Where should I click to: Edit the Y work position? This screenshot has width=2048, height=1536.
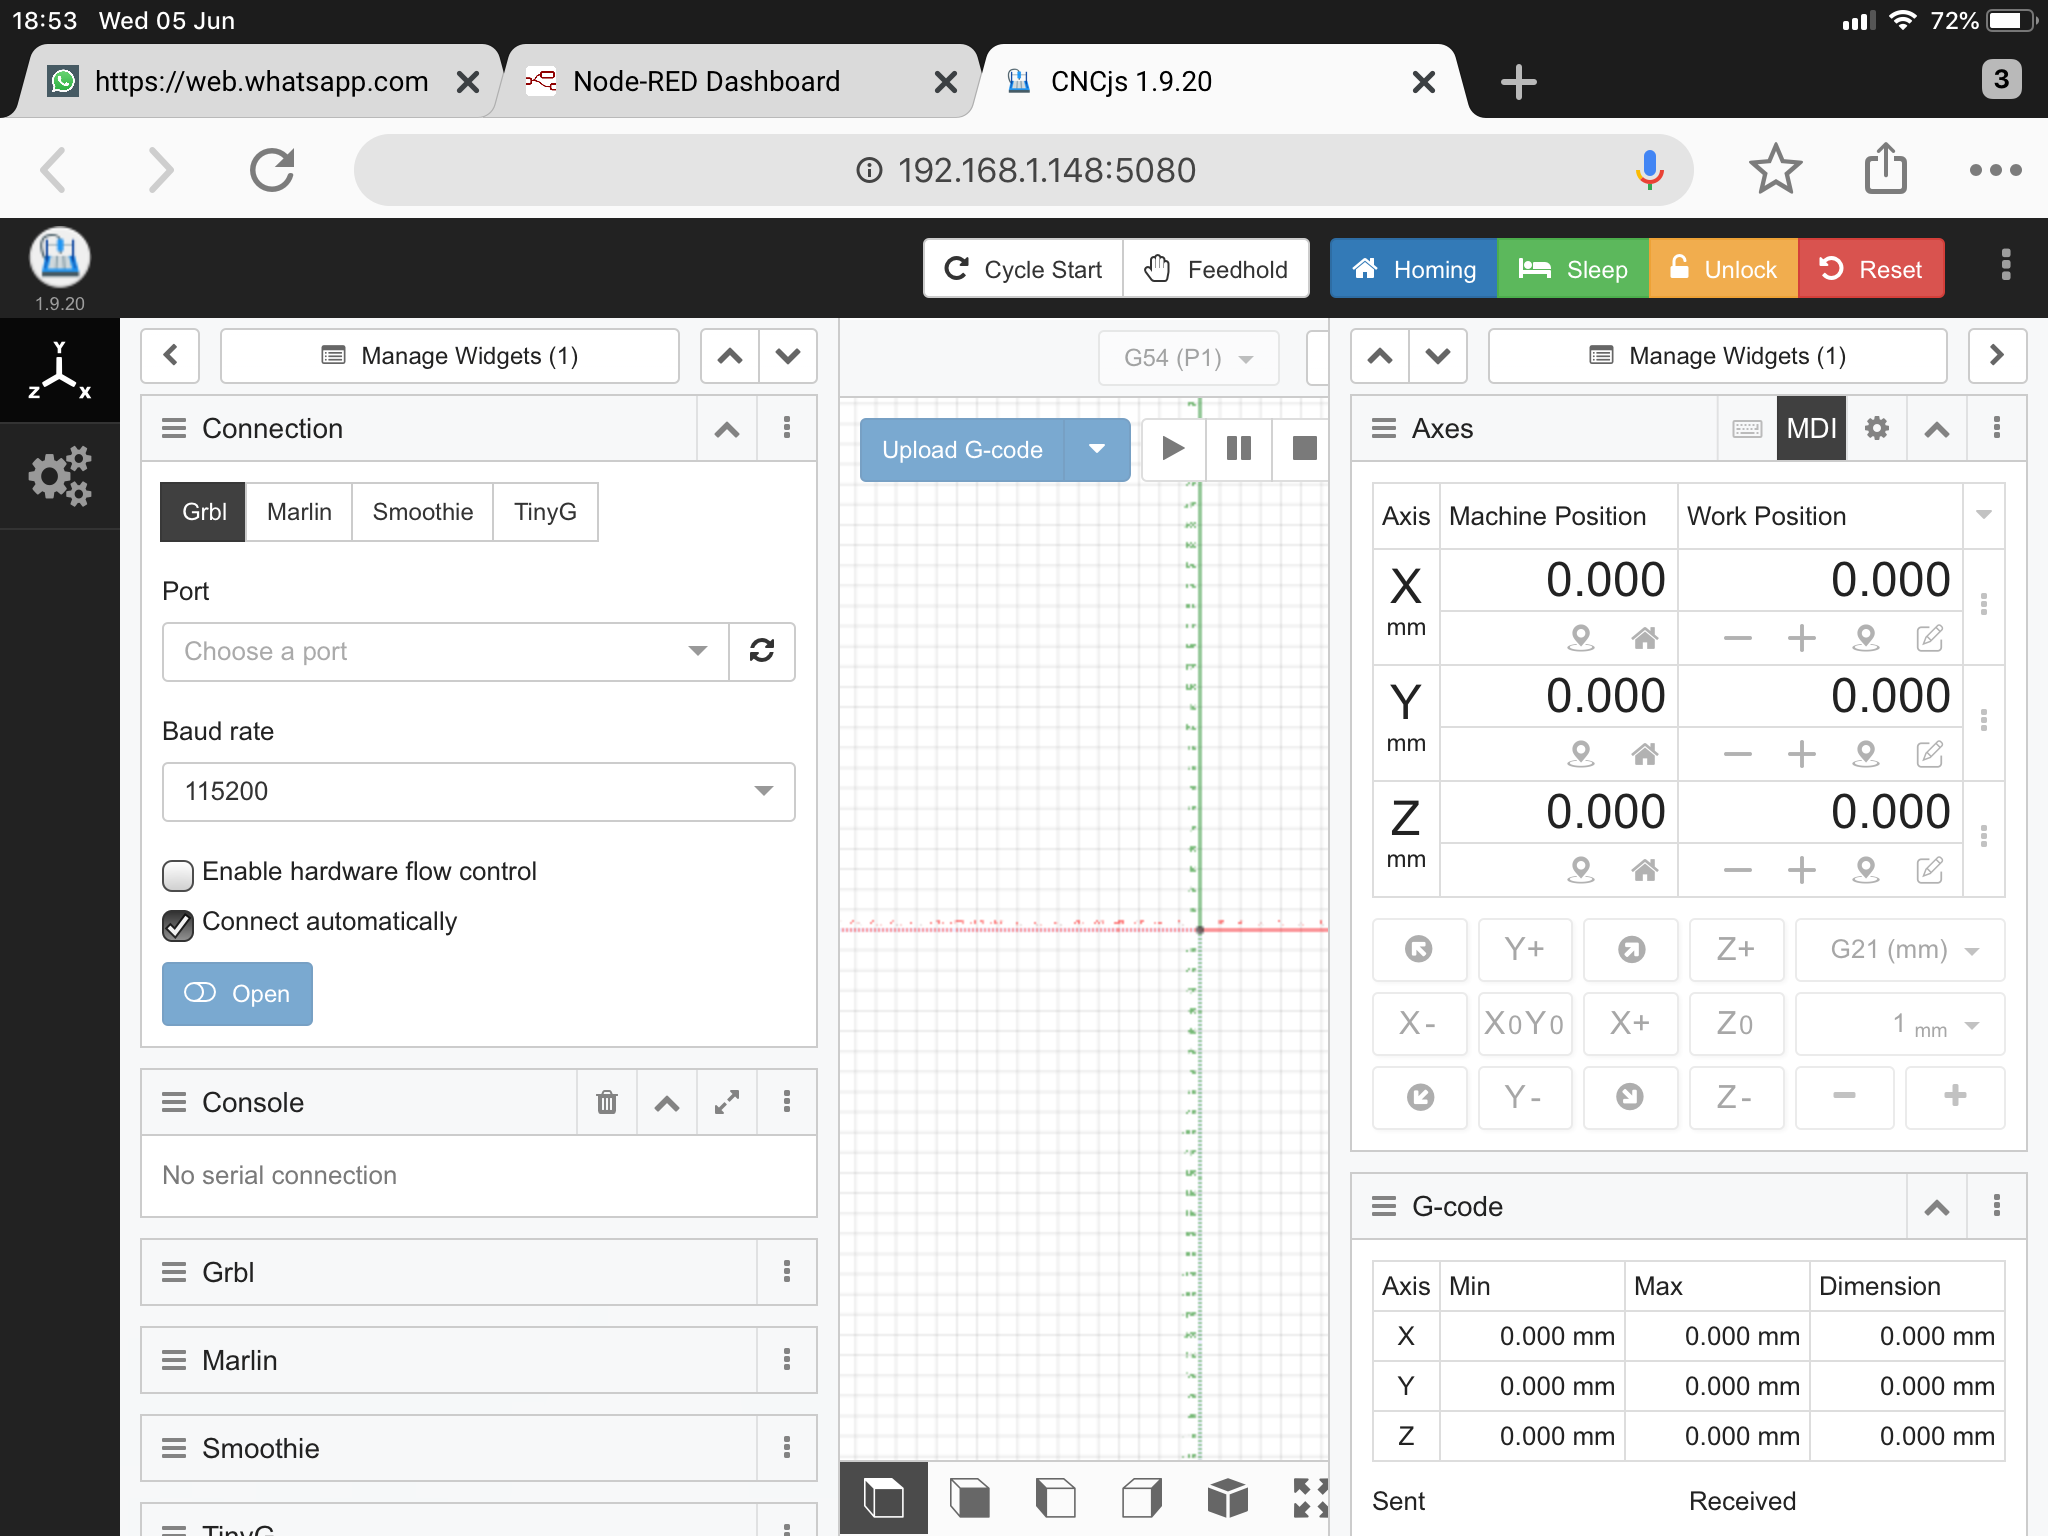pyautogui.click(x=1930, y=754)
